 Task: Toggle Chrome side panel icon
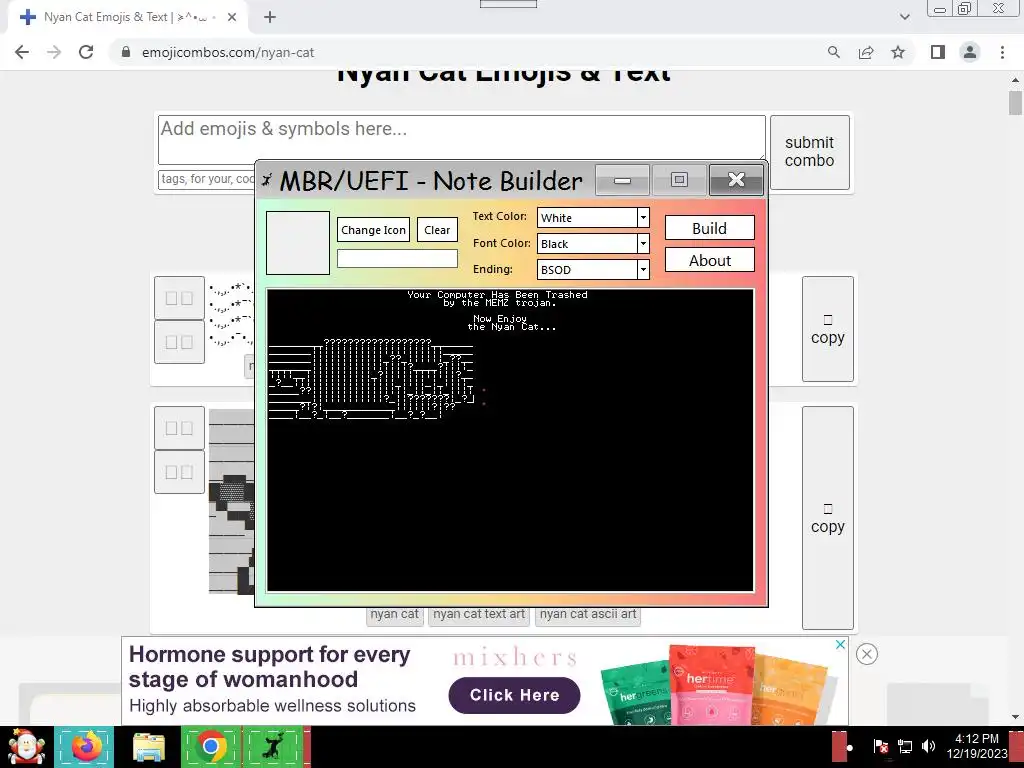pos(938,52)
